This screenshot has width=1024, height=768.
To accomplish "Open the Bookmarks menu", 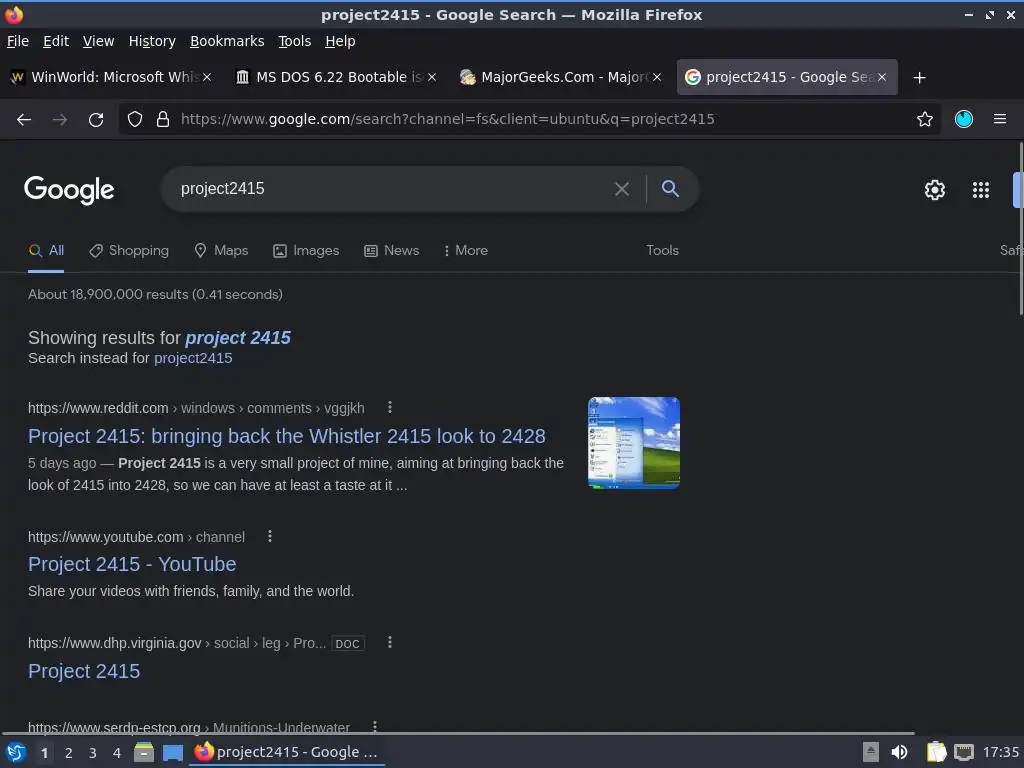I will [227, 41].
